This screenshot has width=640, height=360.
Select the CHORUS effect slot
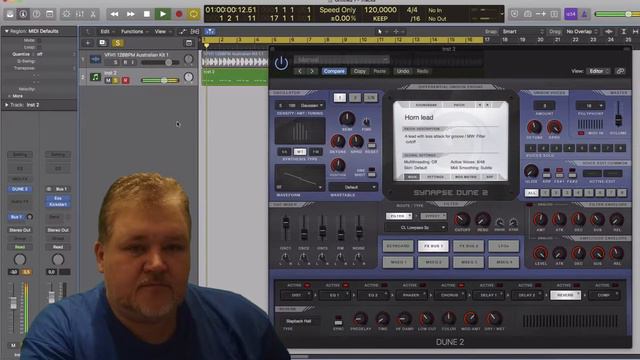[x=449, y=295]
